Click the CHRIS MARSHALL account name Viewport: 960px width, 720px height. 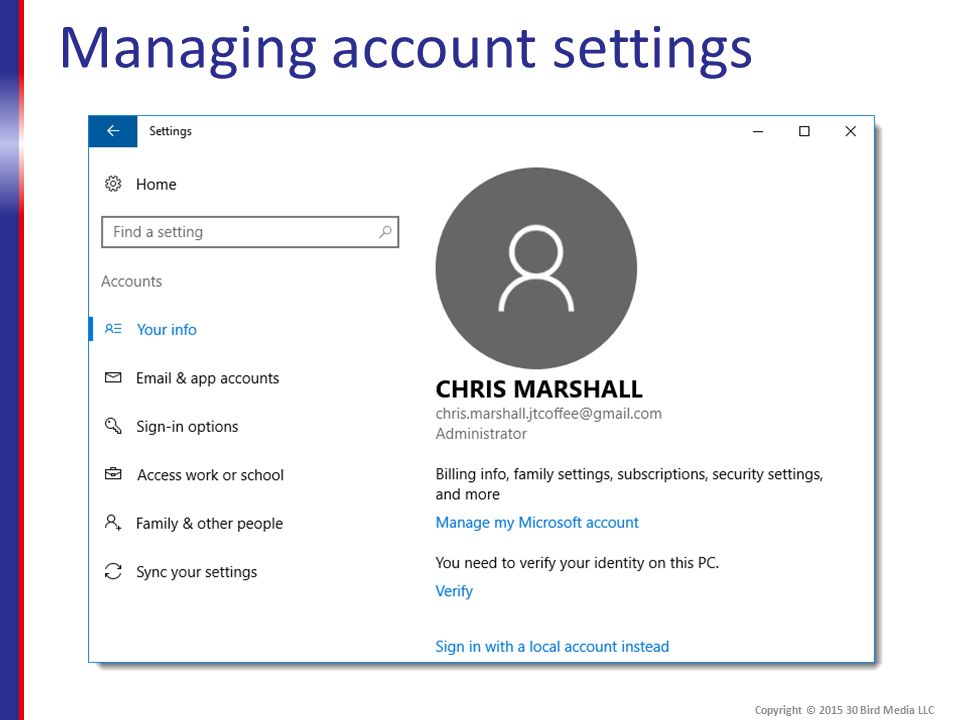tap(539, 389)
